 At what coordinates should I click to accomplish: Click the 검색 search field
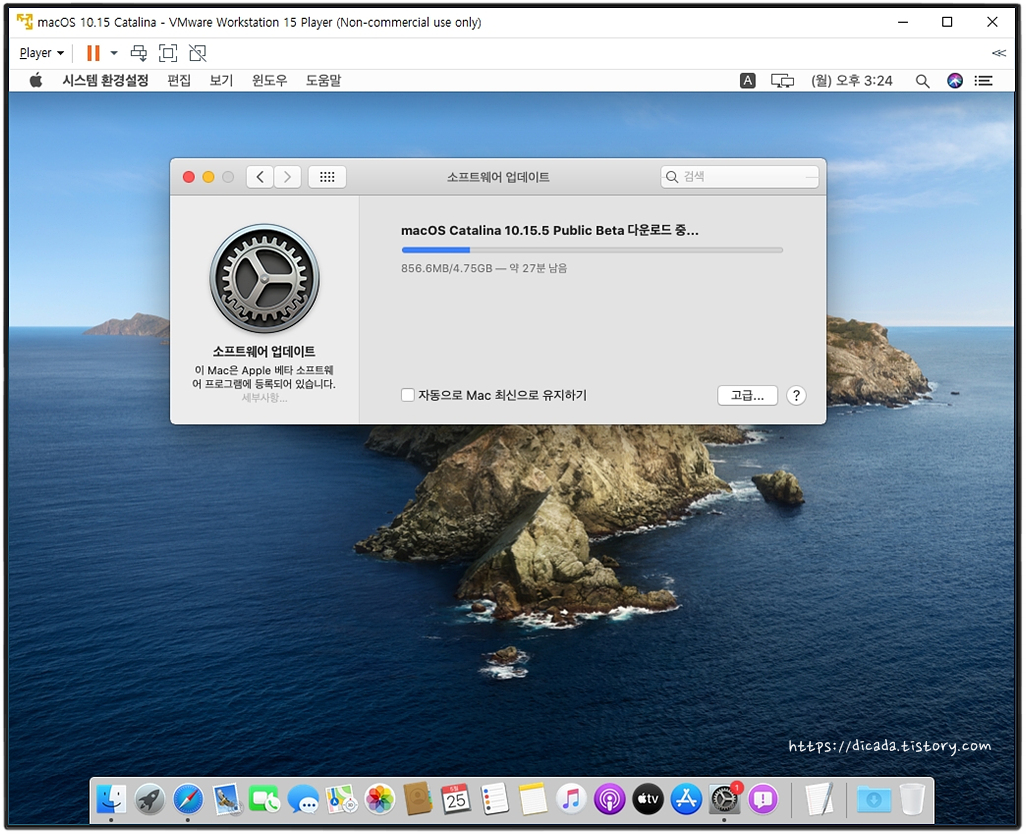coord(739,177)
